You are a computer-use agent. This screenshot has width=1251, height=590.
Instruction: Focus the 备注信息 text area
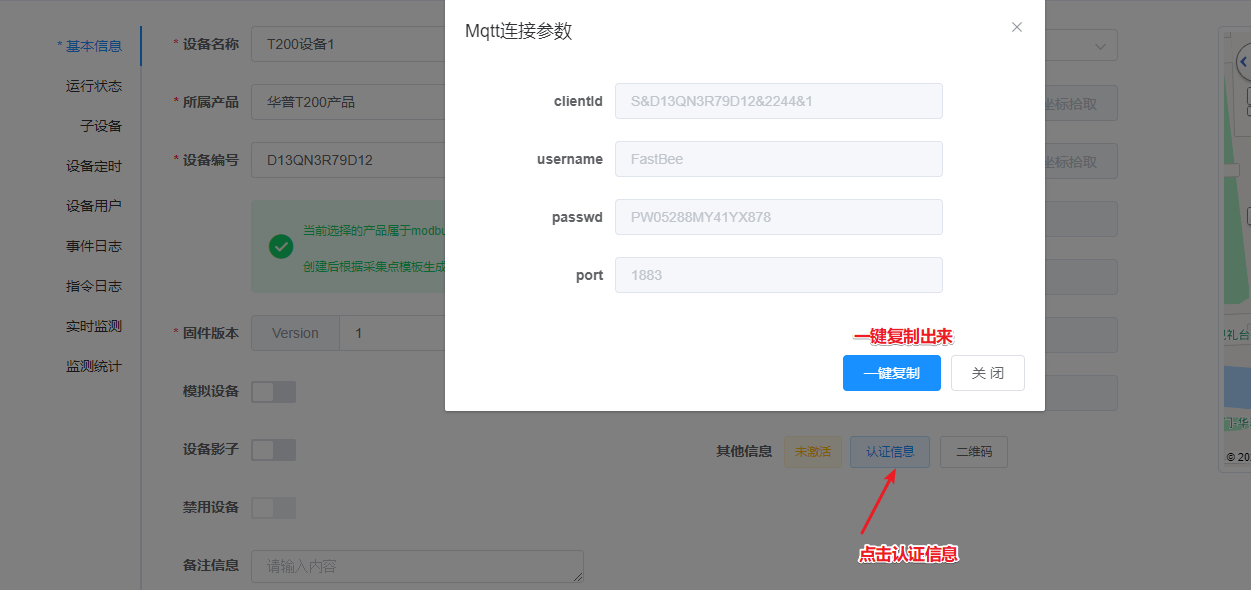pyautogui.click(x=417, y=566)
